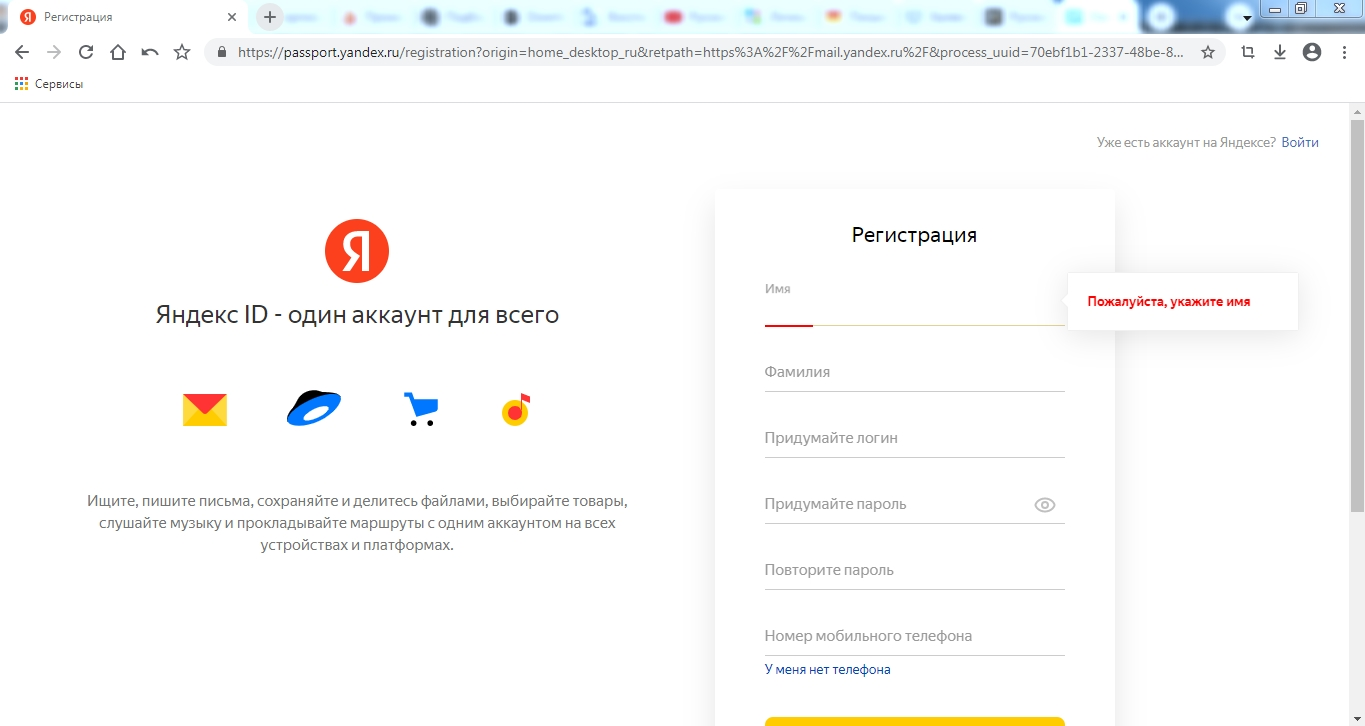Open downloads via the arrow icon
The width and height of the screenshot is (1365, 726).
[1280, 53]
